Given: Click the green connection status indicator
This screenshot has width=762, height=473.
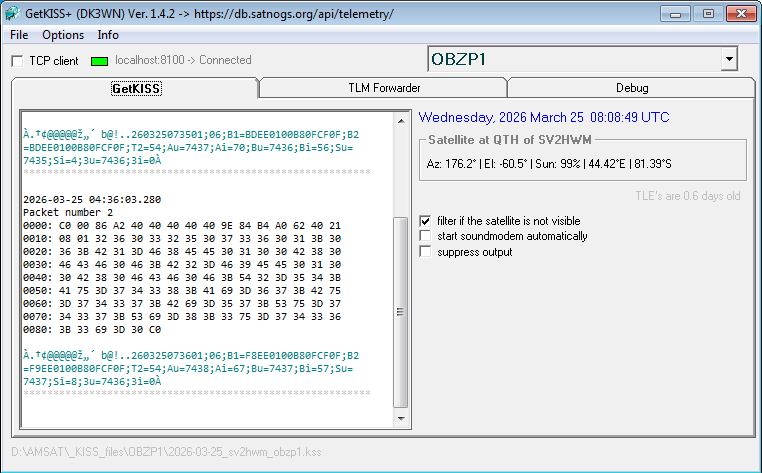Looking at the screenshot, I should pos(99,61).
